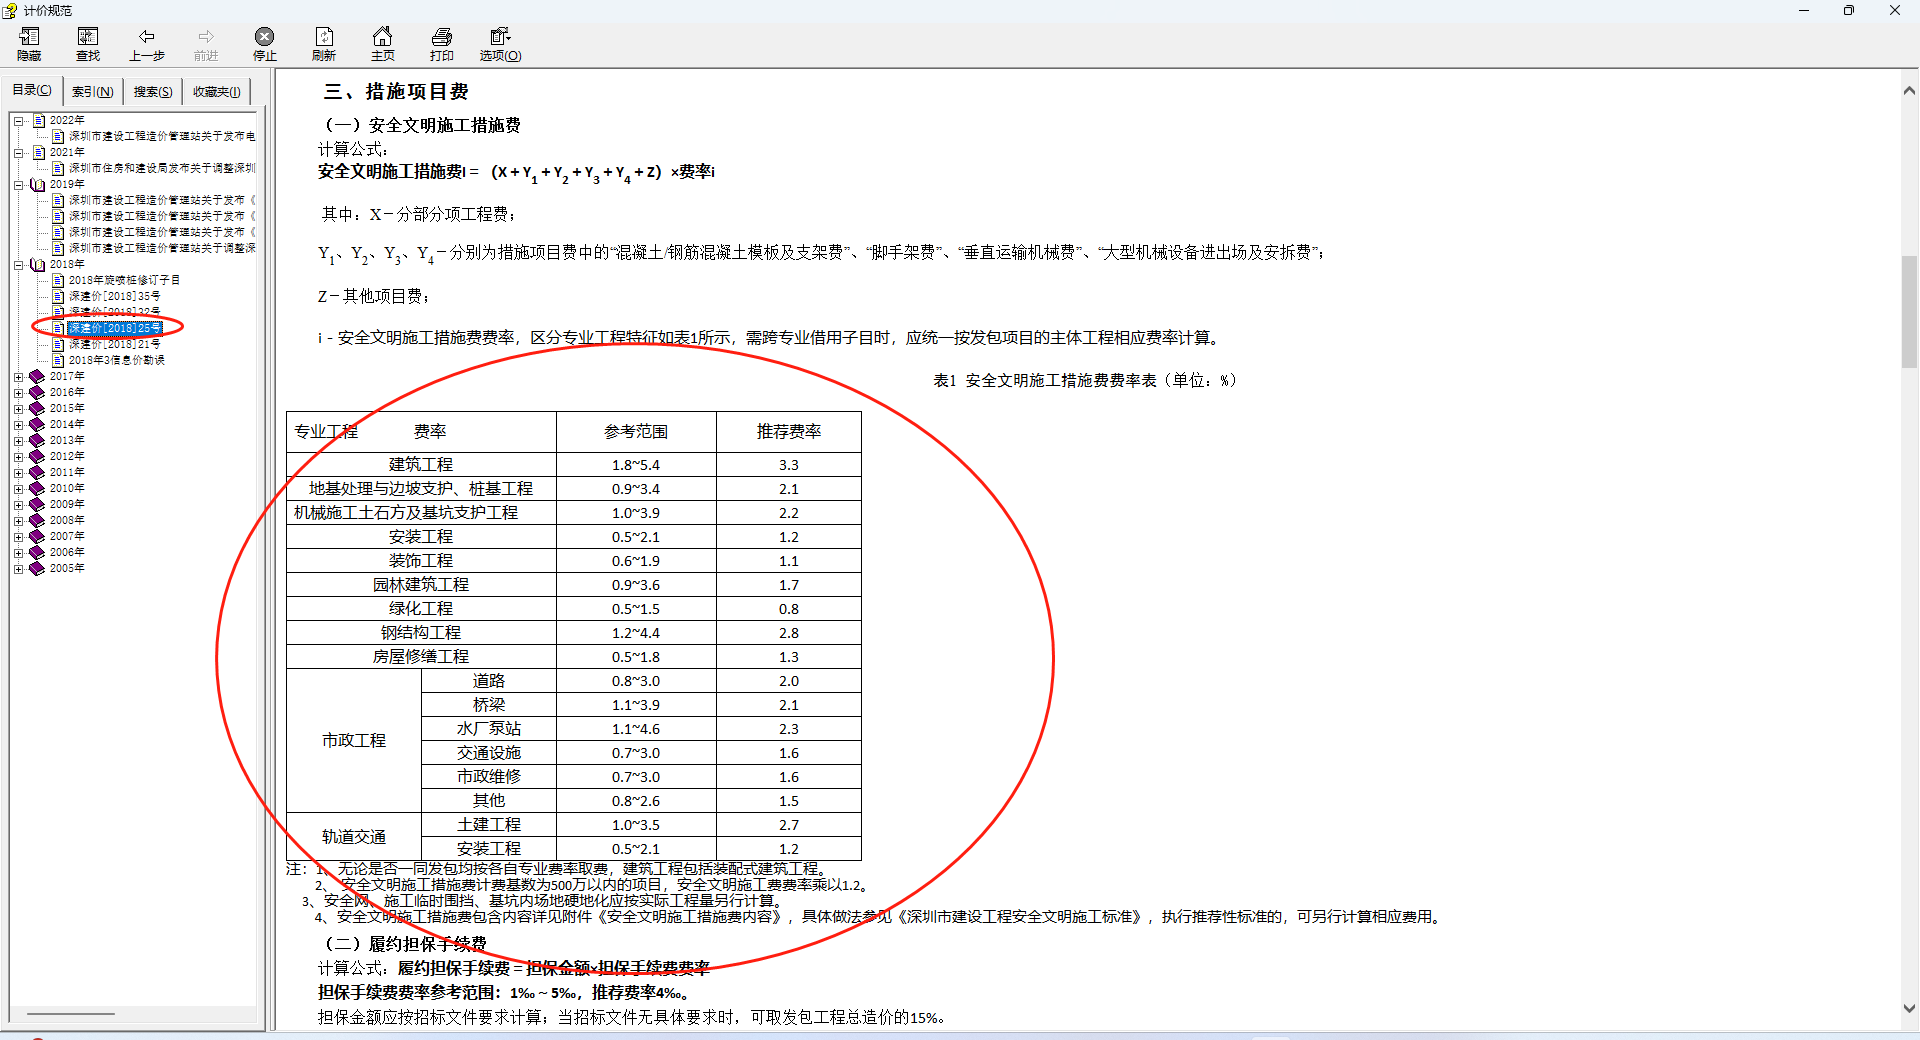
Task: Click the vertical scrollbar thumb of content
Action: click(x=1909, y=313)
